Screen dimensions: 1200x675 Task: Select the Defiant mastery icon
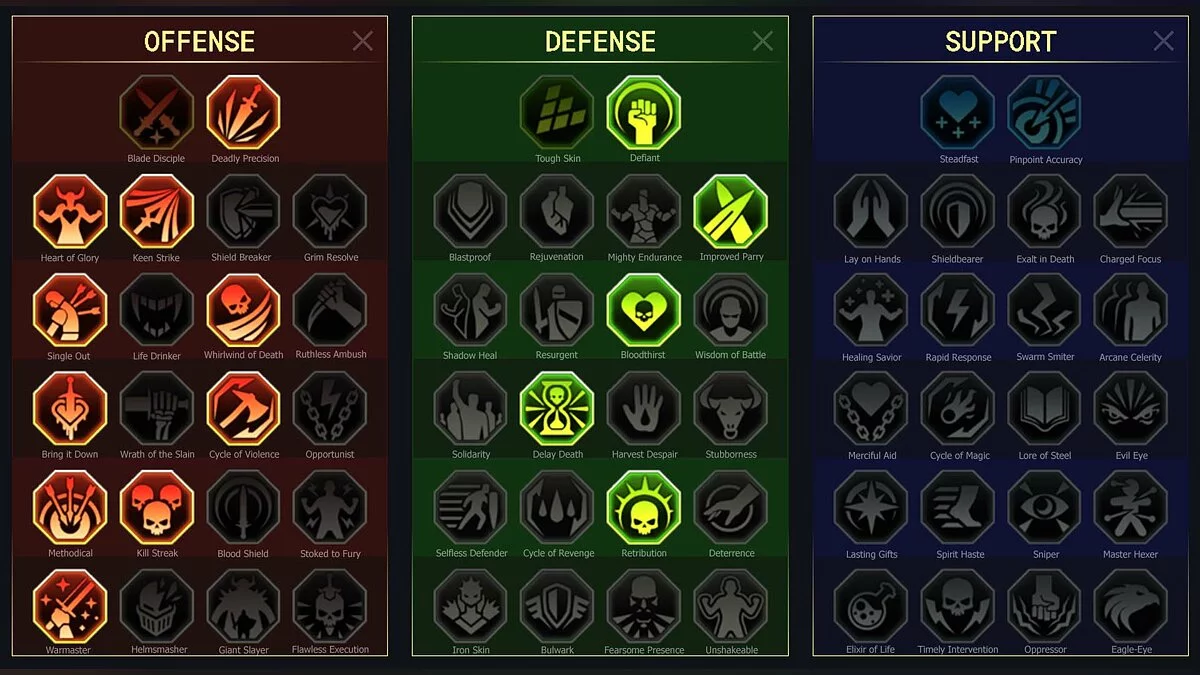pyautogui.click(x=644, y=113)
